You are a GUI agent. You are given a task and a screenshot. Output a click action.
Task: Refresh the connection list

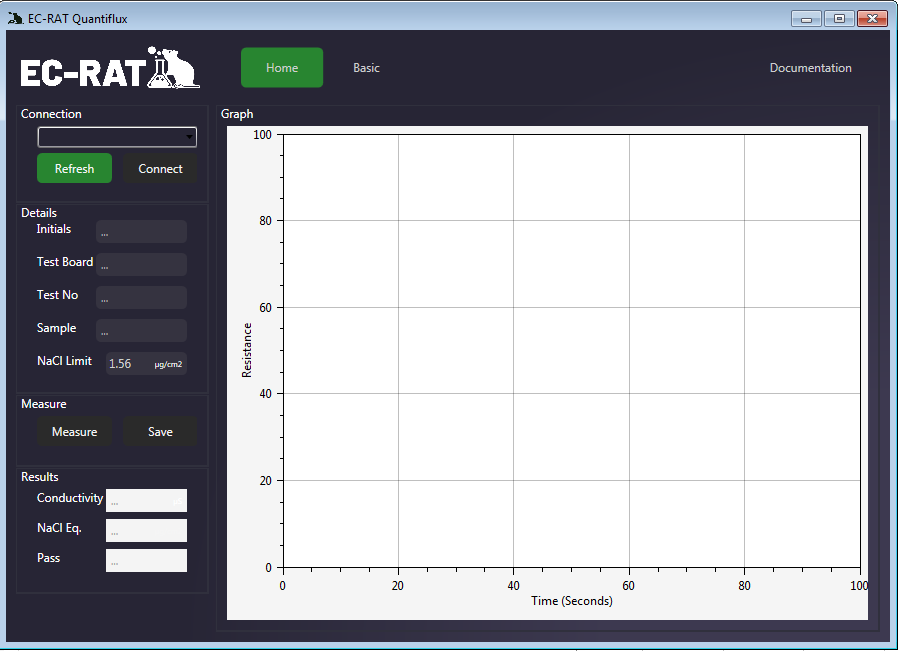pyautogui.click(x=74, y=168)
